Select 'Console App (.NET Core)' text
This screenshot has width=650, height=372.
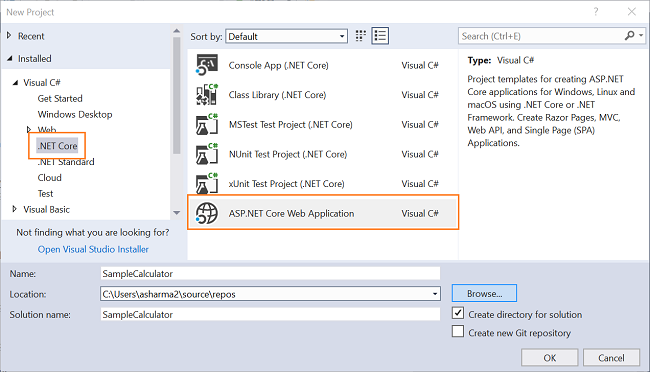279,66
